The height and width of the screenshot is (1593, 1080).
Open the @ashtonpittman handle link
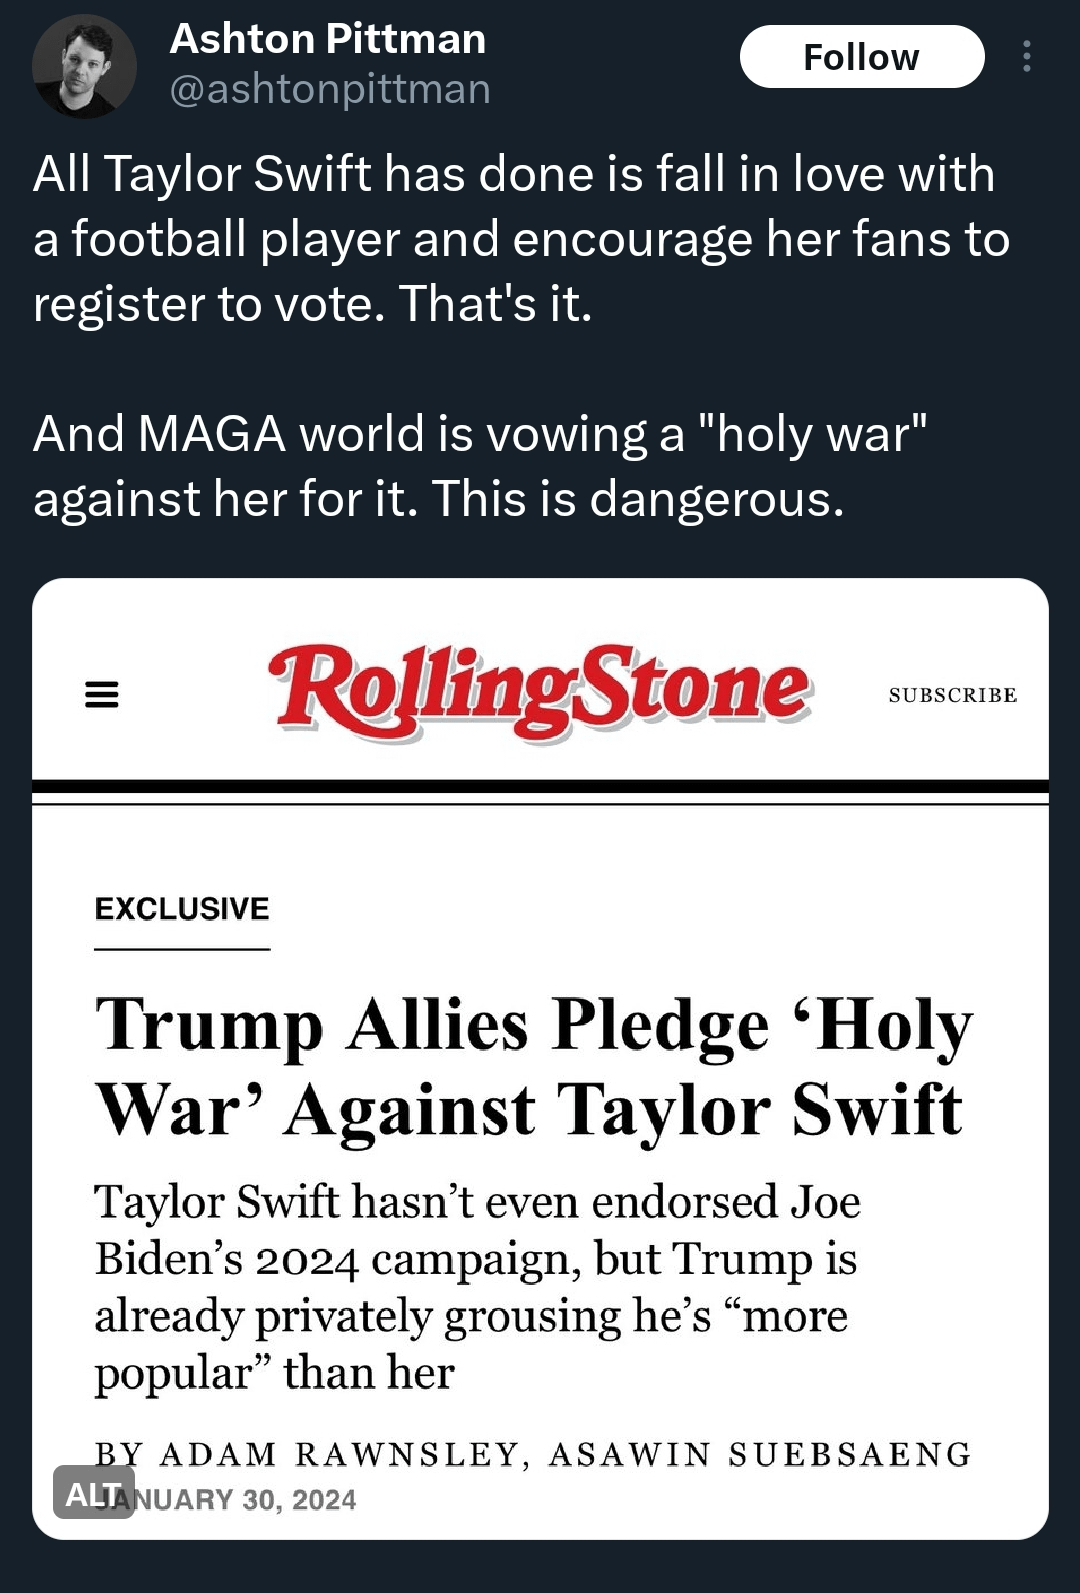coord(330,89)
